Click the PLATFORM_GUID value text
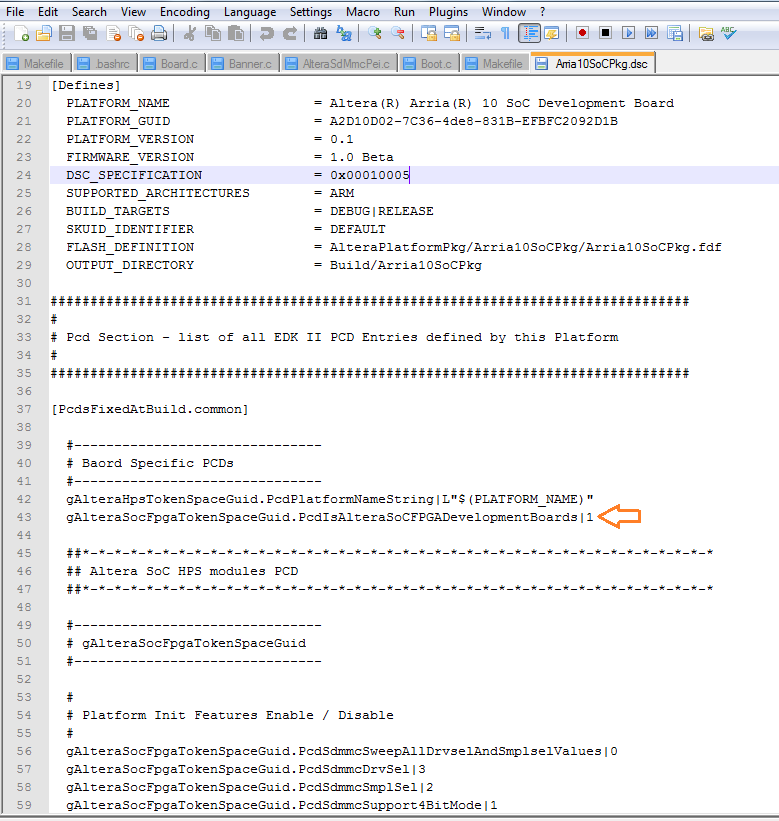The image size is (779, 821). pyautogui.click(x=474, y=121)
